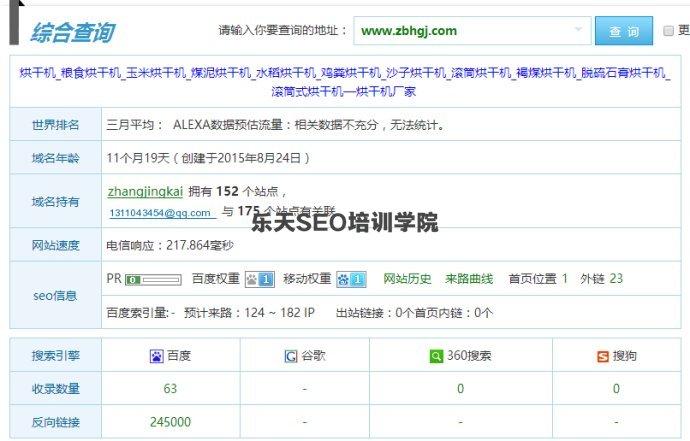Click the 搜狗 indexed count 0
Screen dimensions: 690x441
616,389
